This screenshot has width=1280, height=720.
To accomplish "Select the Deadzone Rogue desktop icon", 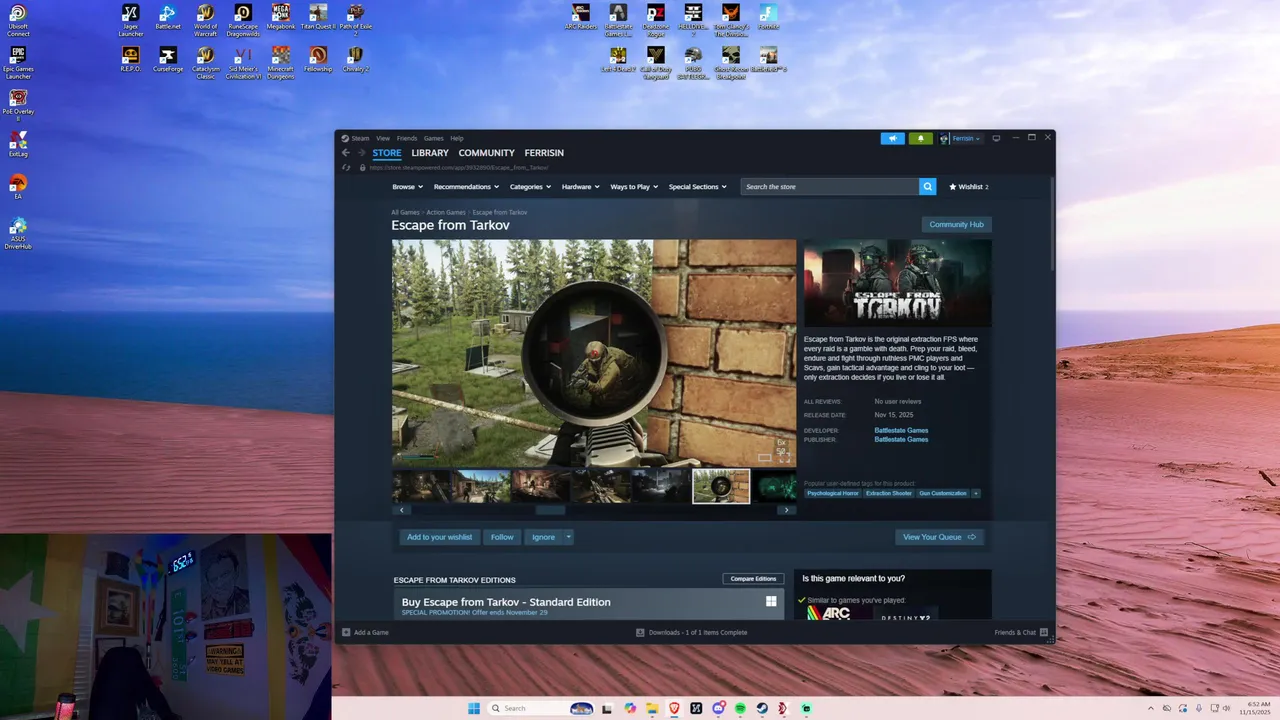I will tap(655, 20).
